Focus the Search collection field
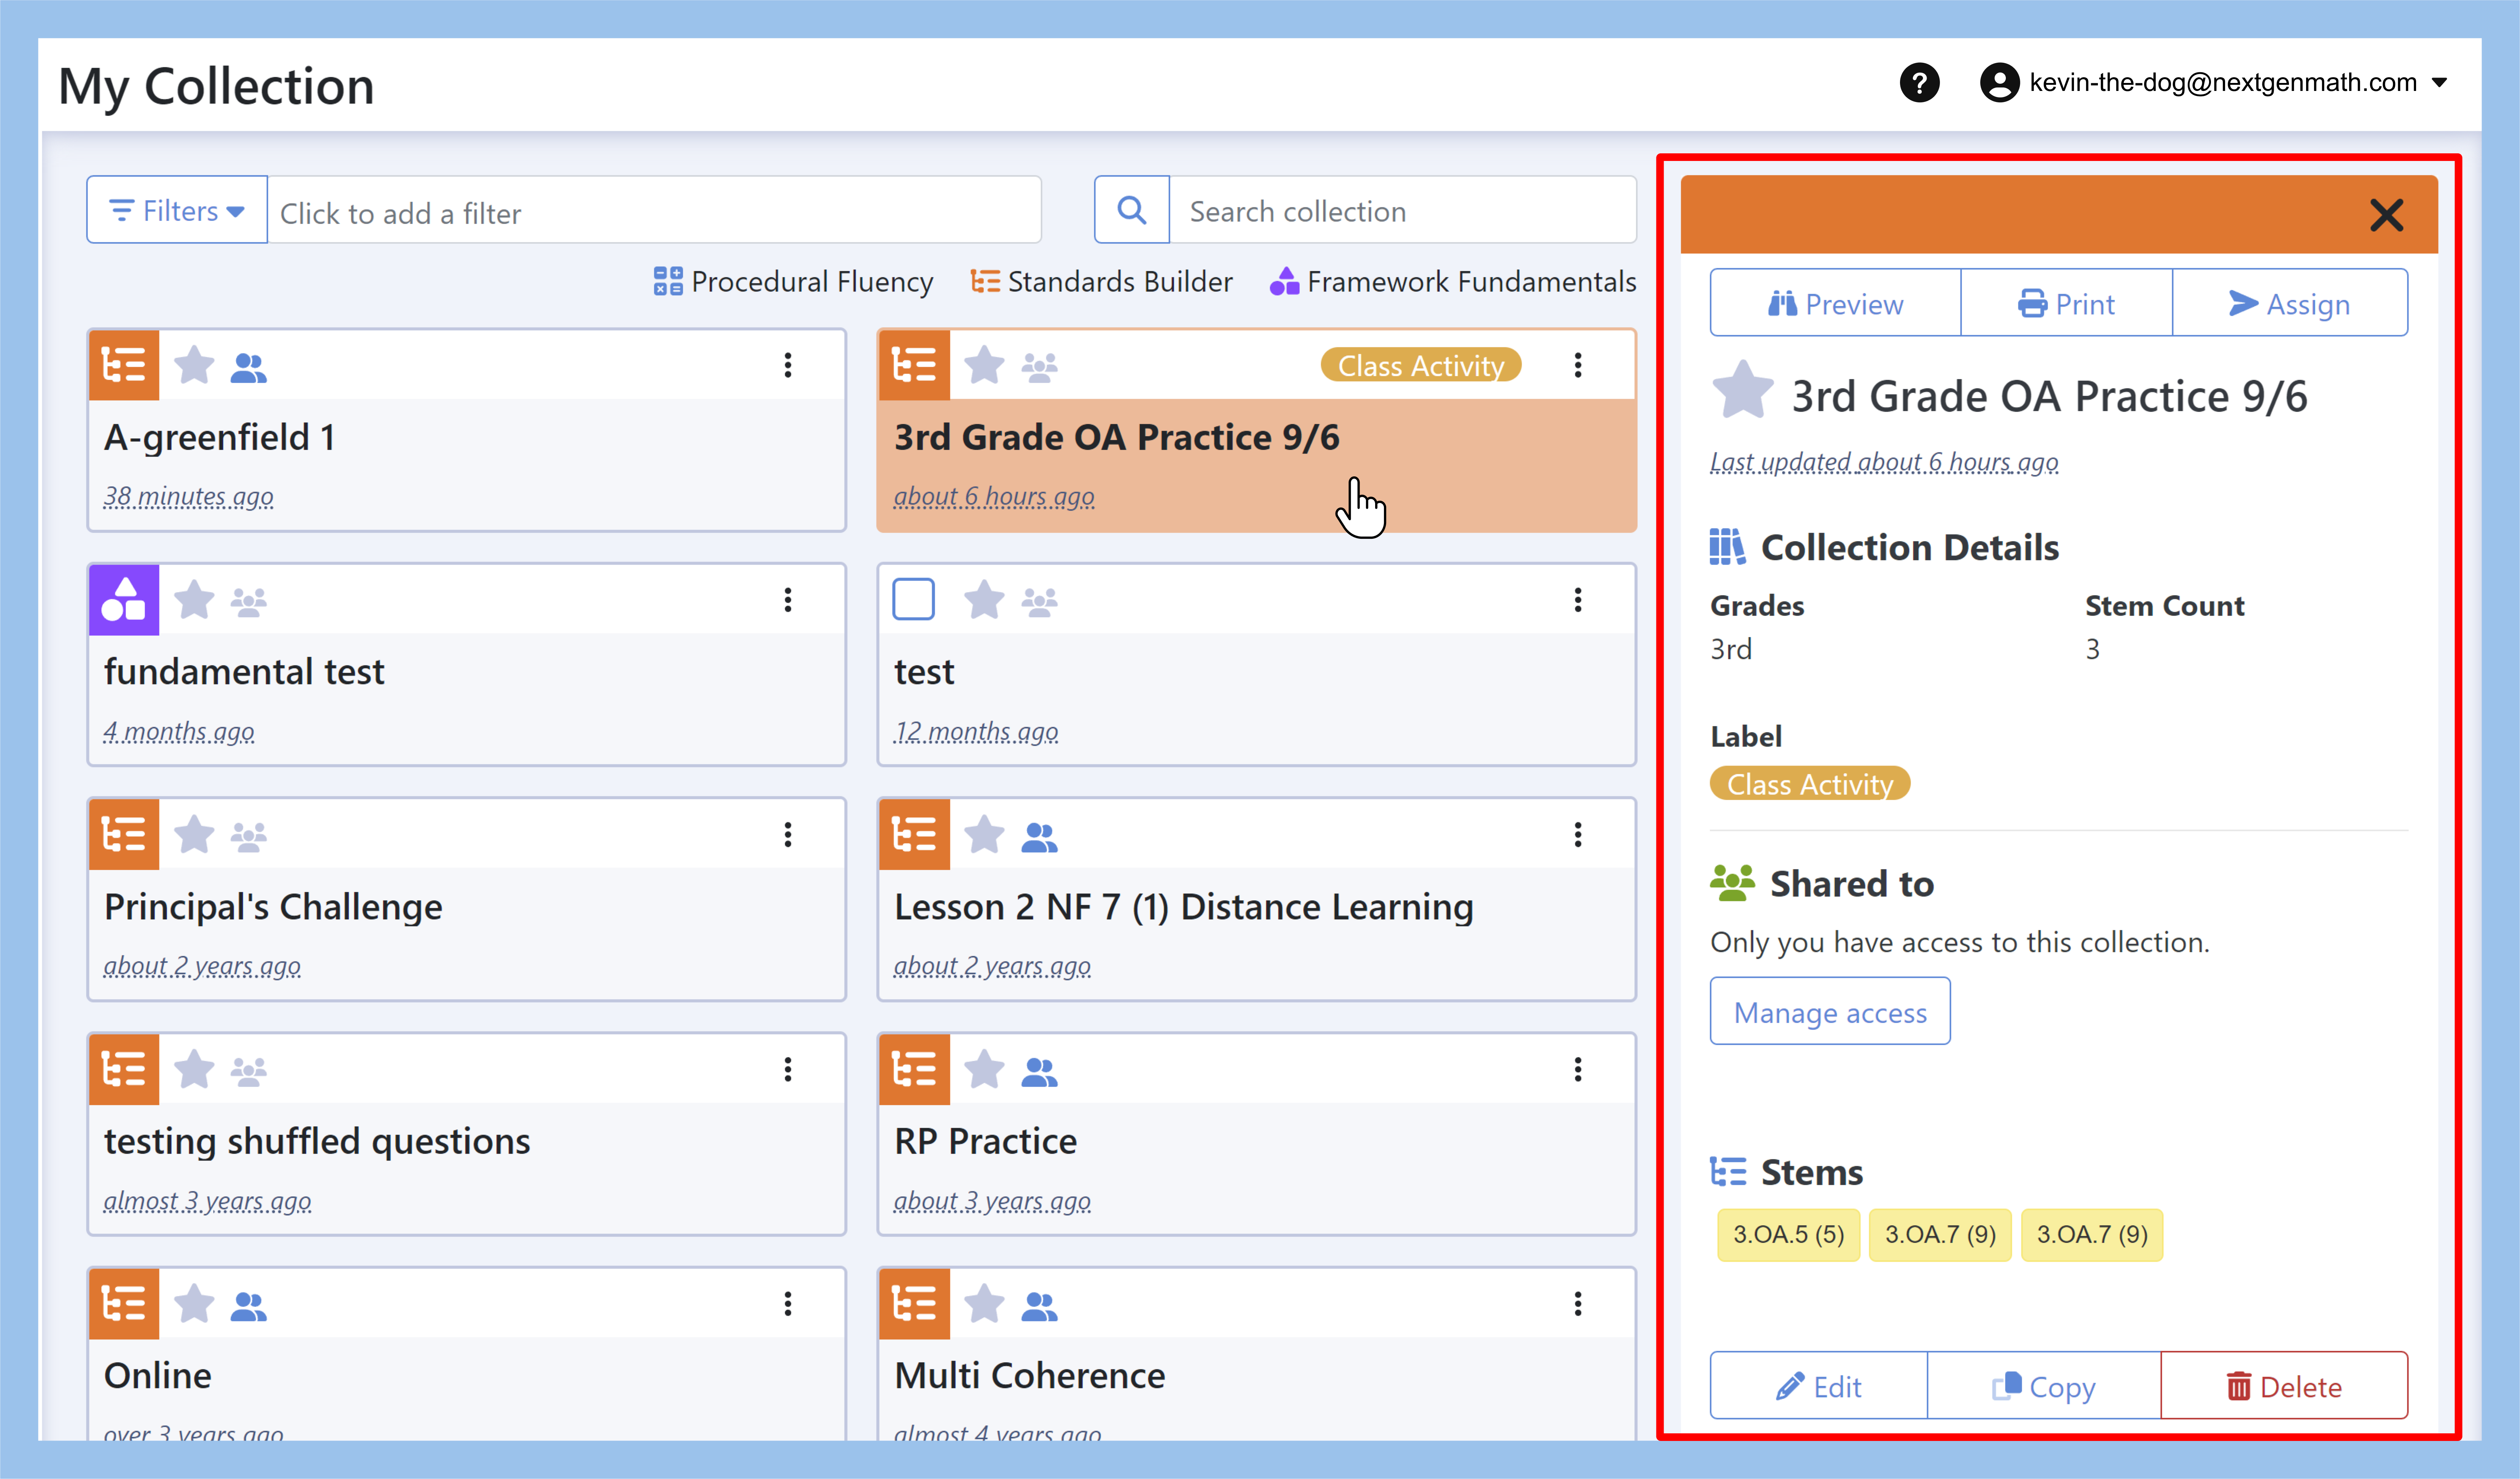 (x=1403, y=210)
